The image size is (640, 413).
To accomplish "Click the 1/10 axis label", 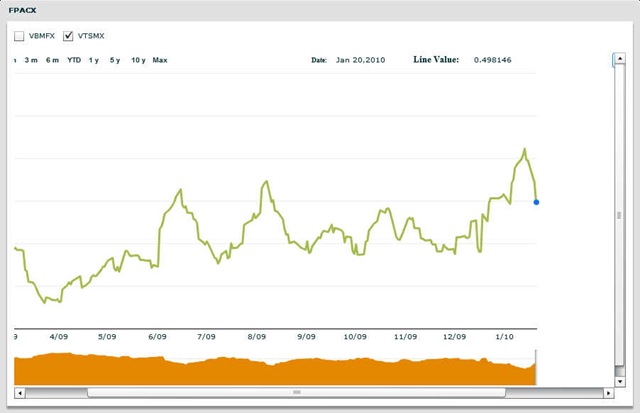I will click(504, 337).
